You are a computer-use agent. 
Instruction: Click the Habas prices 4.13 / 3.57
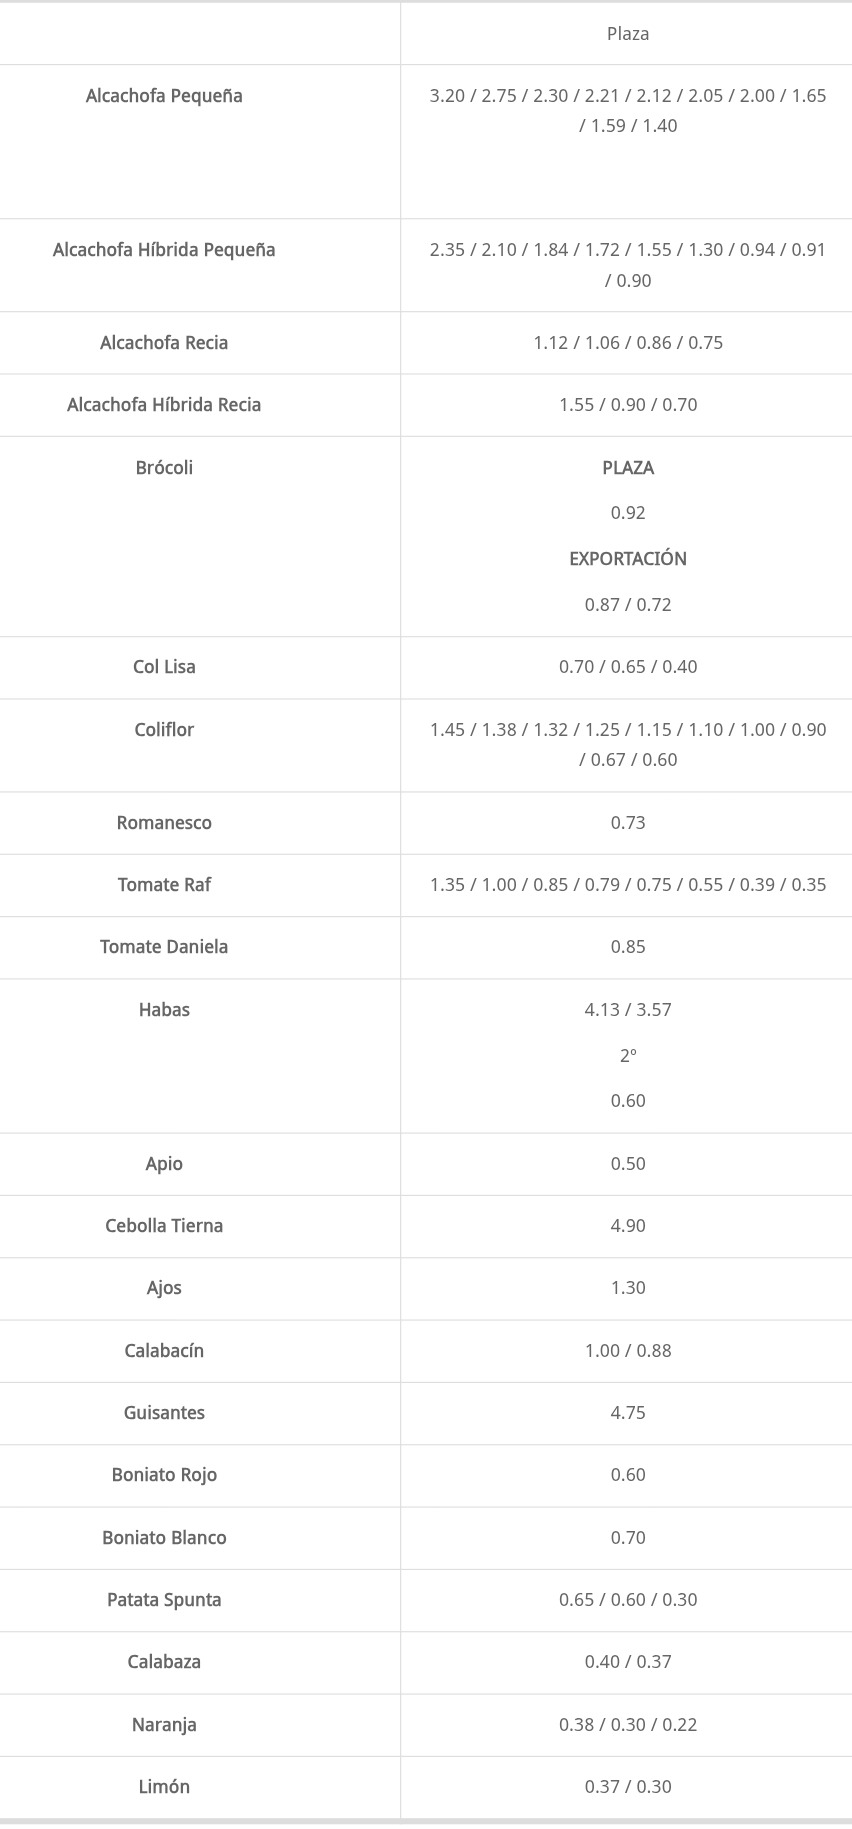point(628,1010)
